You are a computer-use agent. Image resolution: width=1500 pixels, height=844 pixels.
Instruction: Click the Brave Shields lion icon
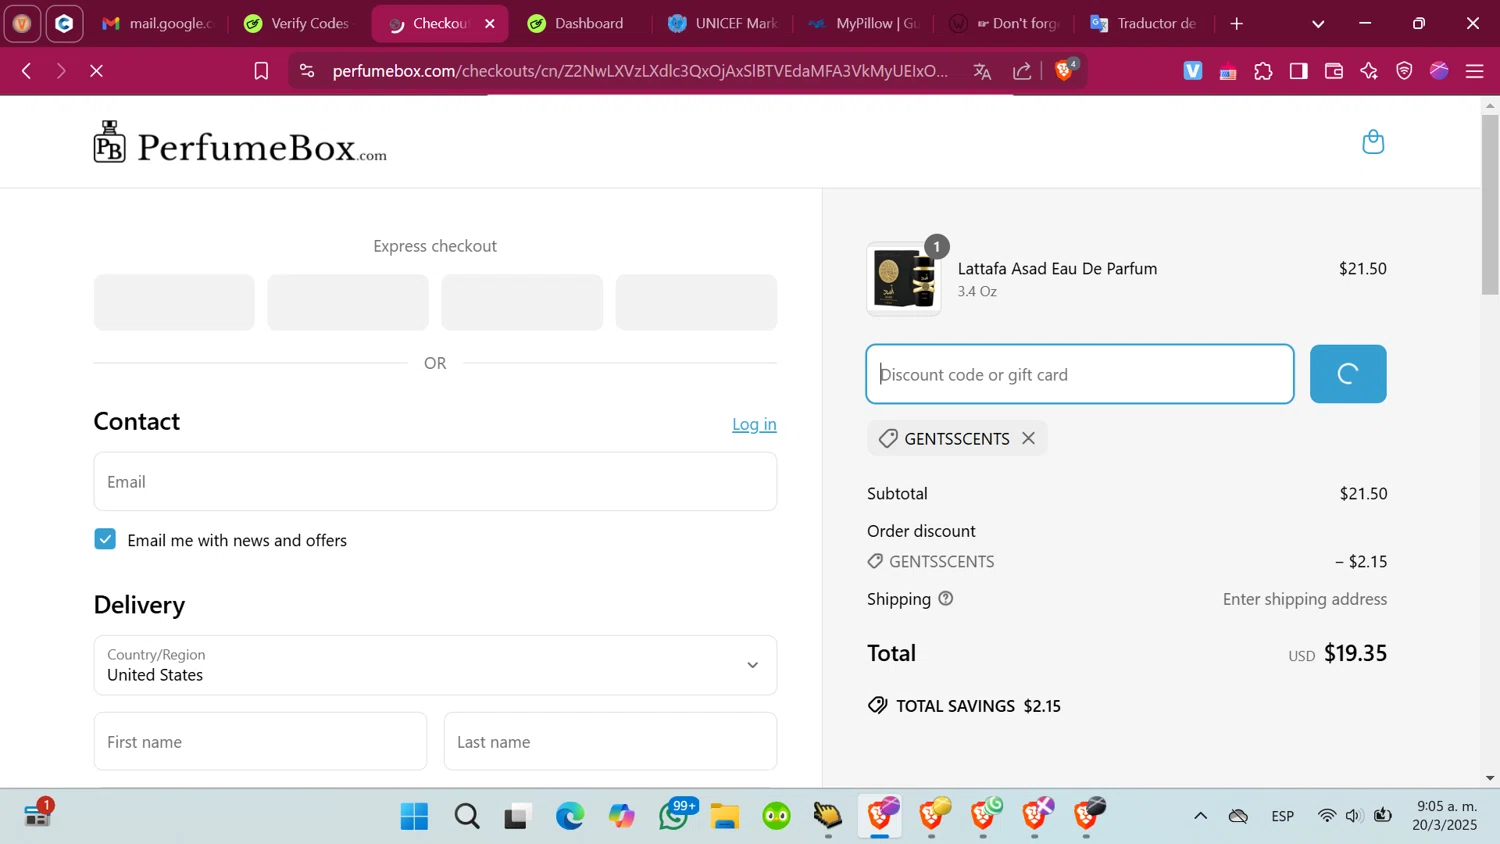(1064, 71)
